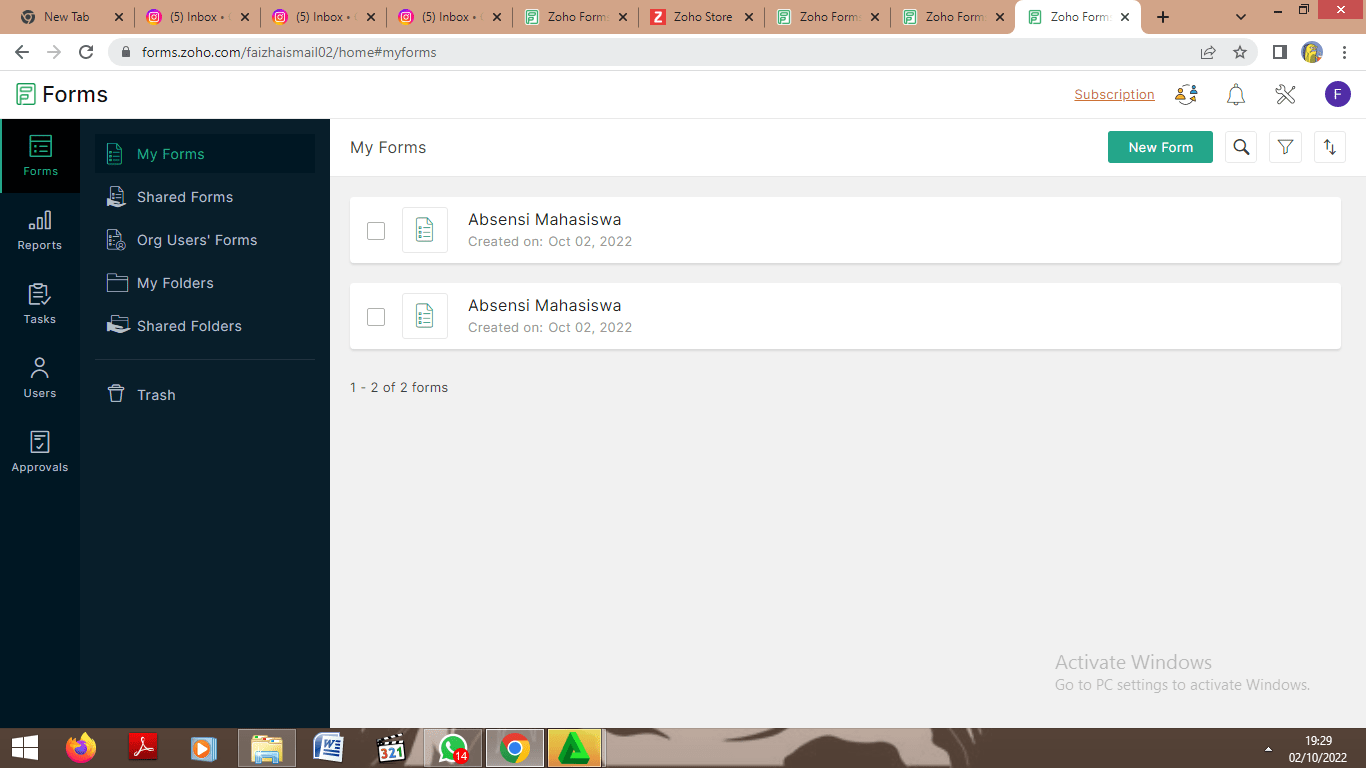1366x768 pixels.
Task: Go back in browser history
Action: tap(22, 52)
